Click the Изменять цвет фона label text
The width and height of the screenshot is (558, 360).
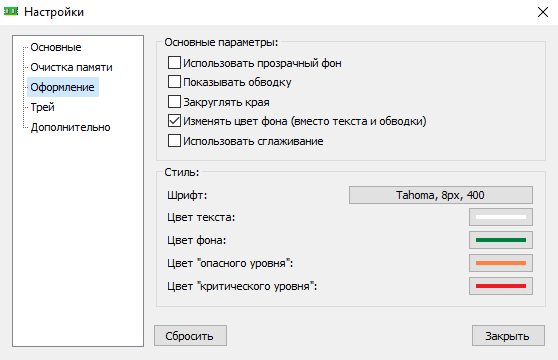[x=235, y=121]
